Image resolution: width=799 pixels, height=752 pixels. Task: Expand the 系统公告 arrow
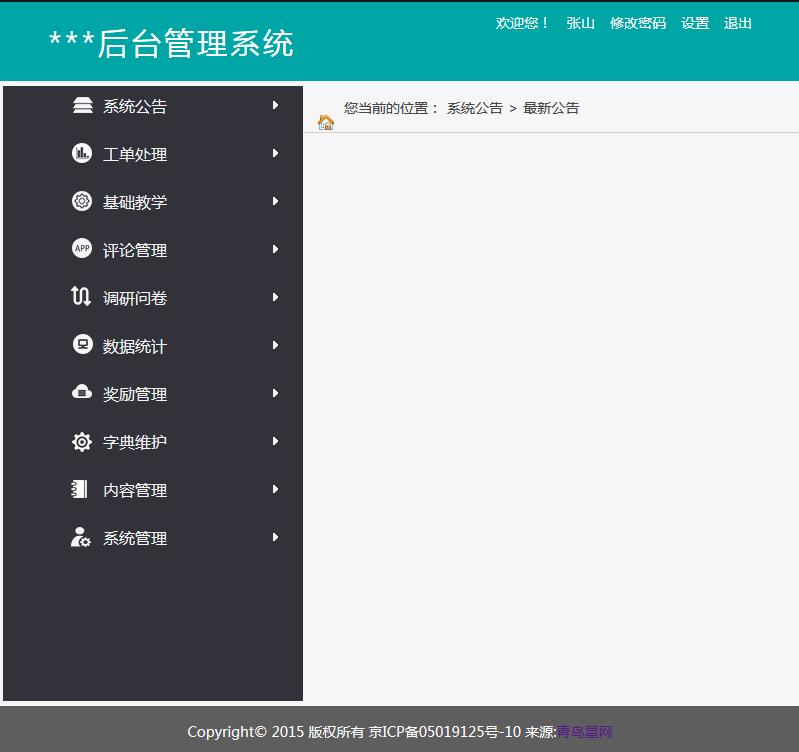click(275, 105)
